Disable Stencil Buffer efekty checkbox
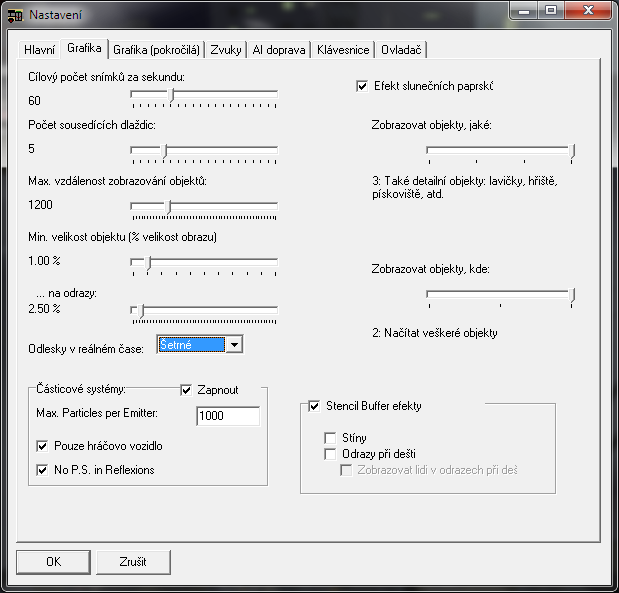 pos(315,407)
